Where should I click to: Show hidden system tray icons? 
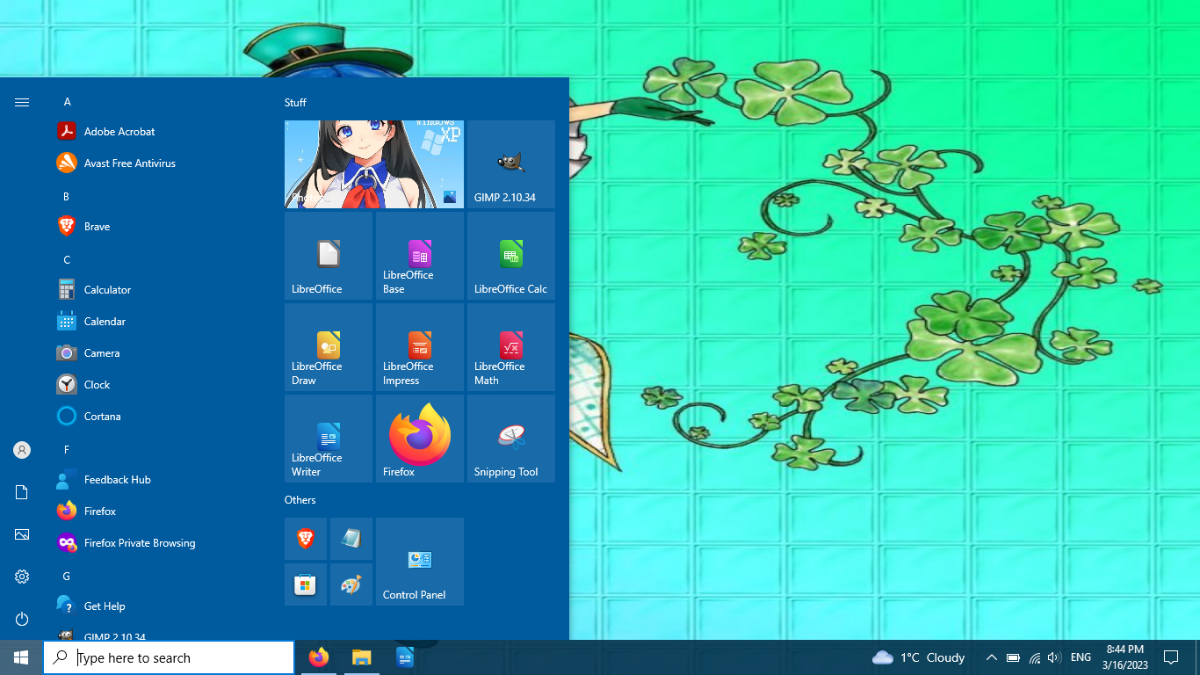[x=991, y=657]
